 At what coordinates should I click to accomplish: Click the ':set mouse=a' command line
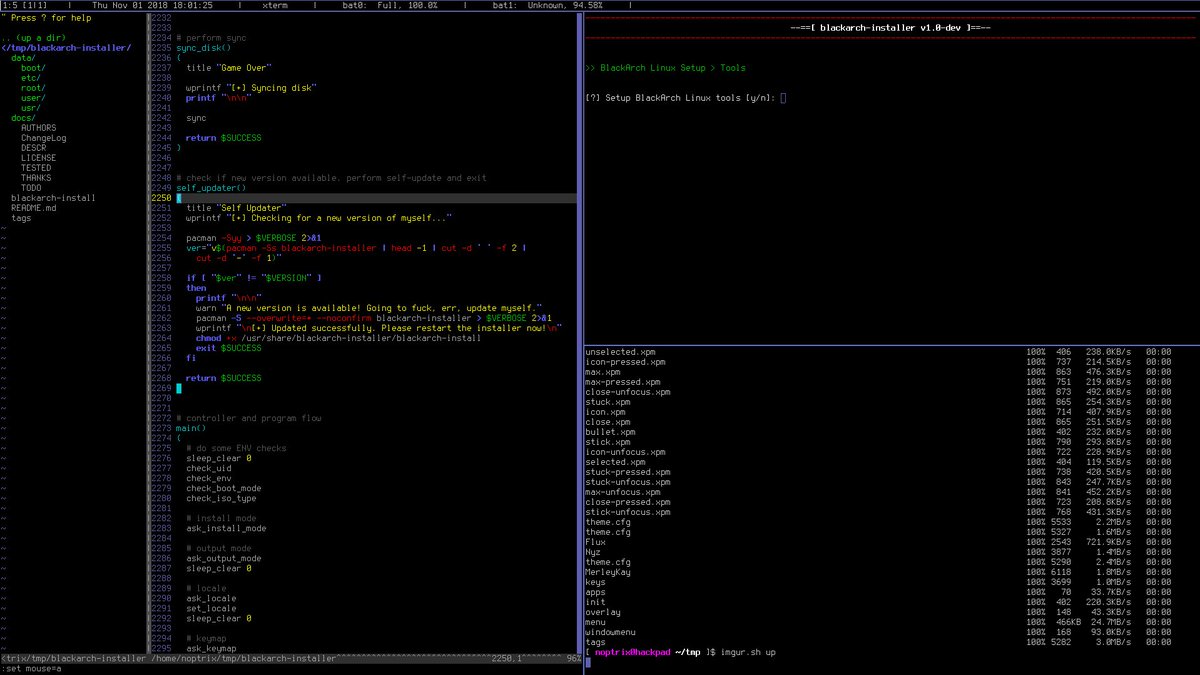[x=31, y=668]
